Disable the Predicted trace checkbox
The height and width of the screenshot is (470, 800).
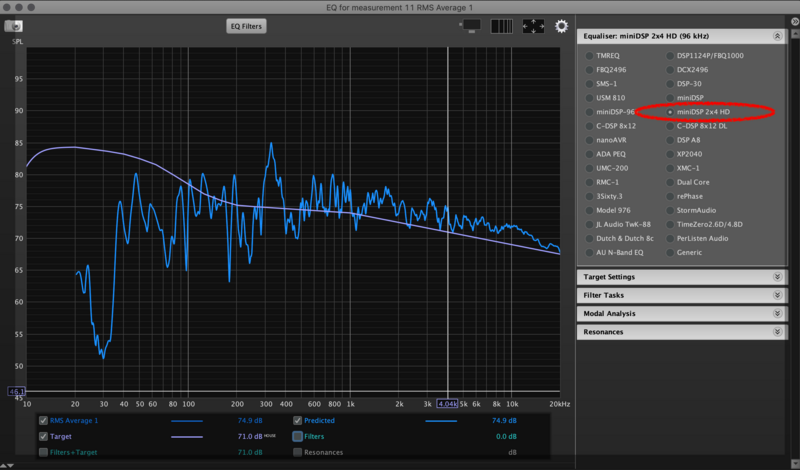point(298,422)
